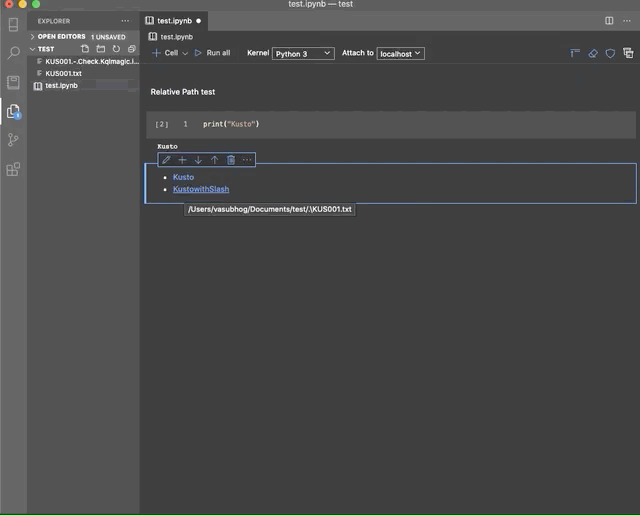Click the add Cell button
640x515 pixels.
tap(165, 53)
